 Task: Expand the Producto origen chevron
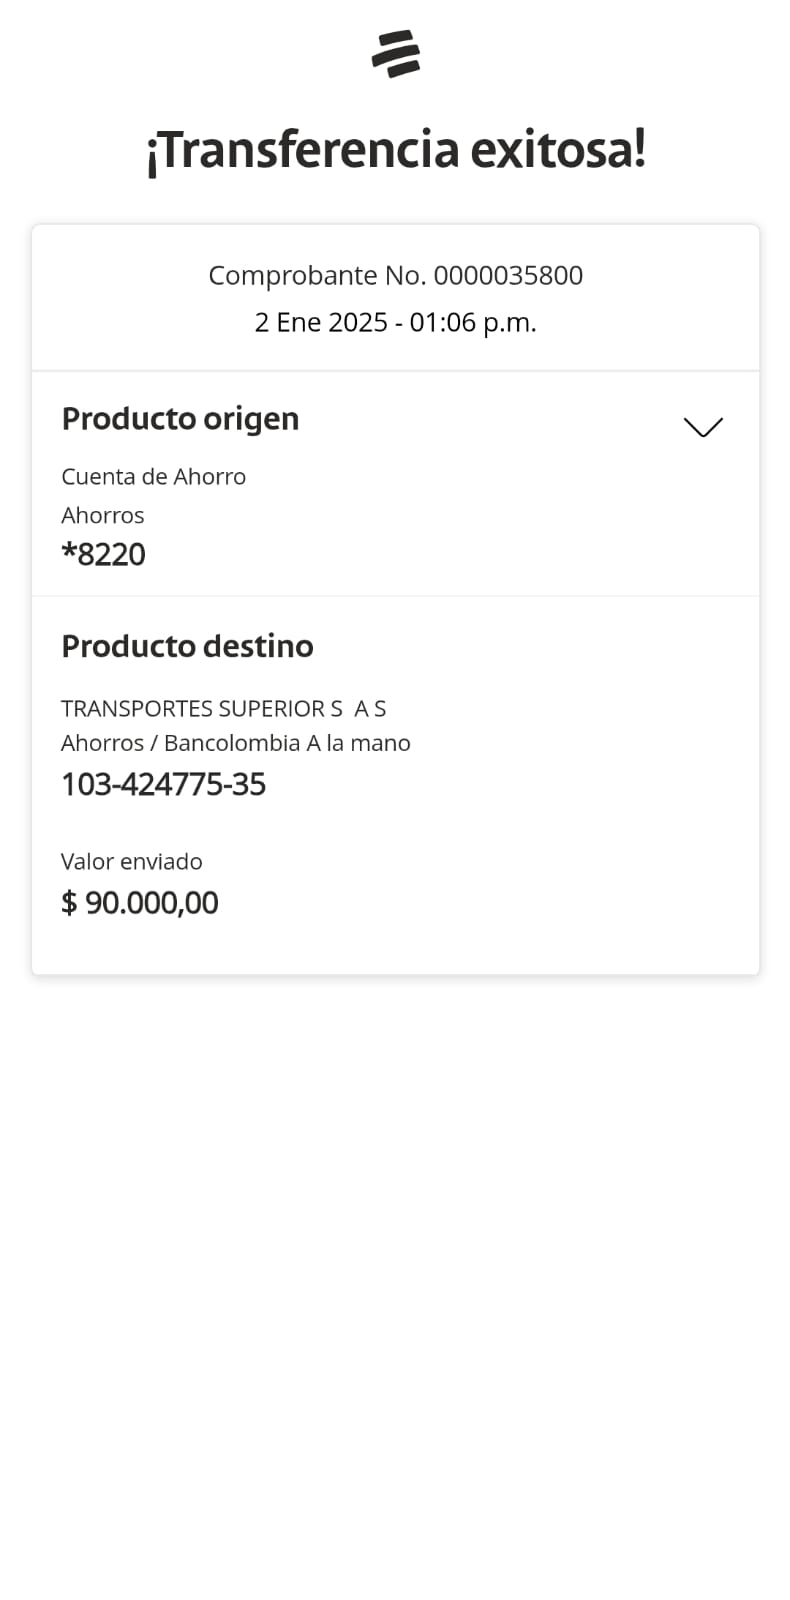pos(703,427)
